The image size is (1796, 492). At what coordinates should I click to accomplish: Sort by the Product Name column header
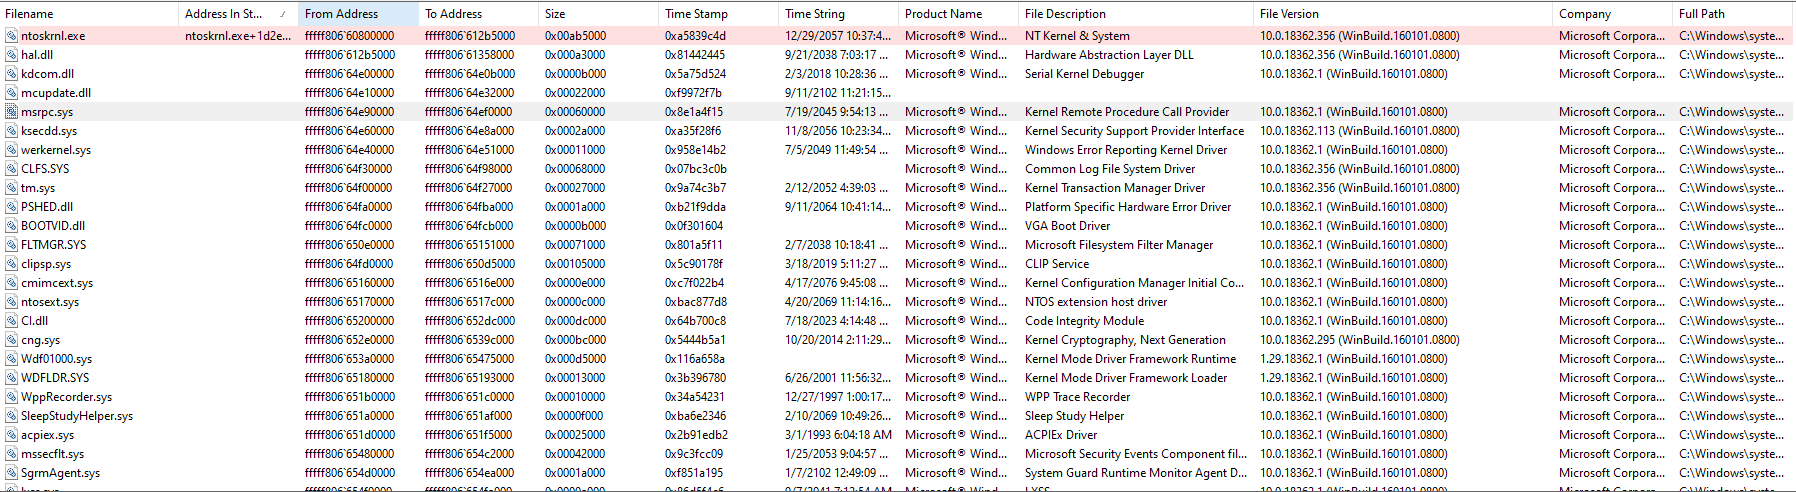pyautogui.click(x=959, y=14)
